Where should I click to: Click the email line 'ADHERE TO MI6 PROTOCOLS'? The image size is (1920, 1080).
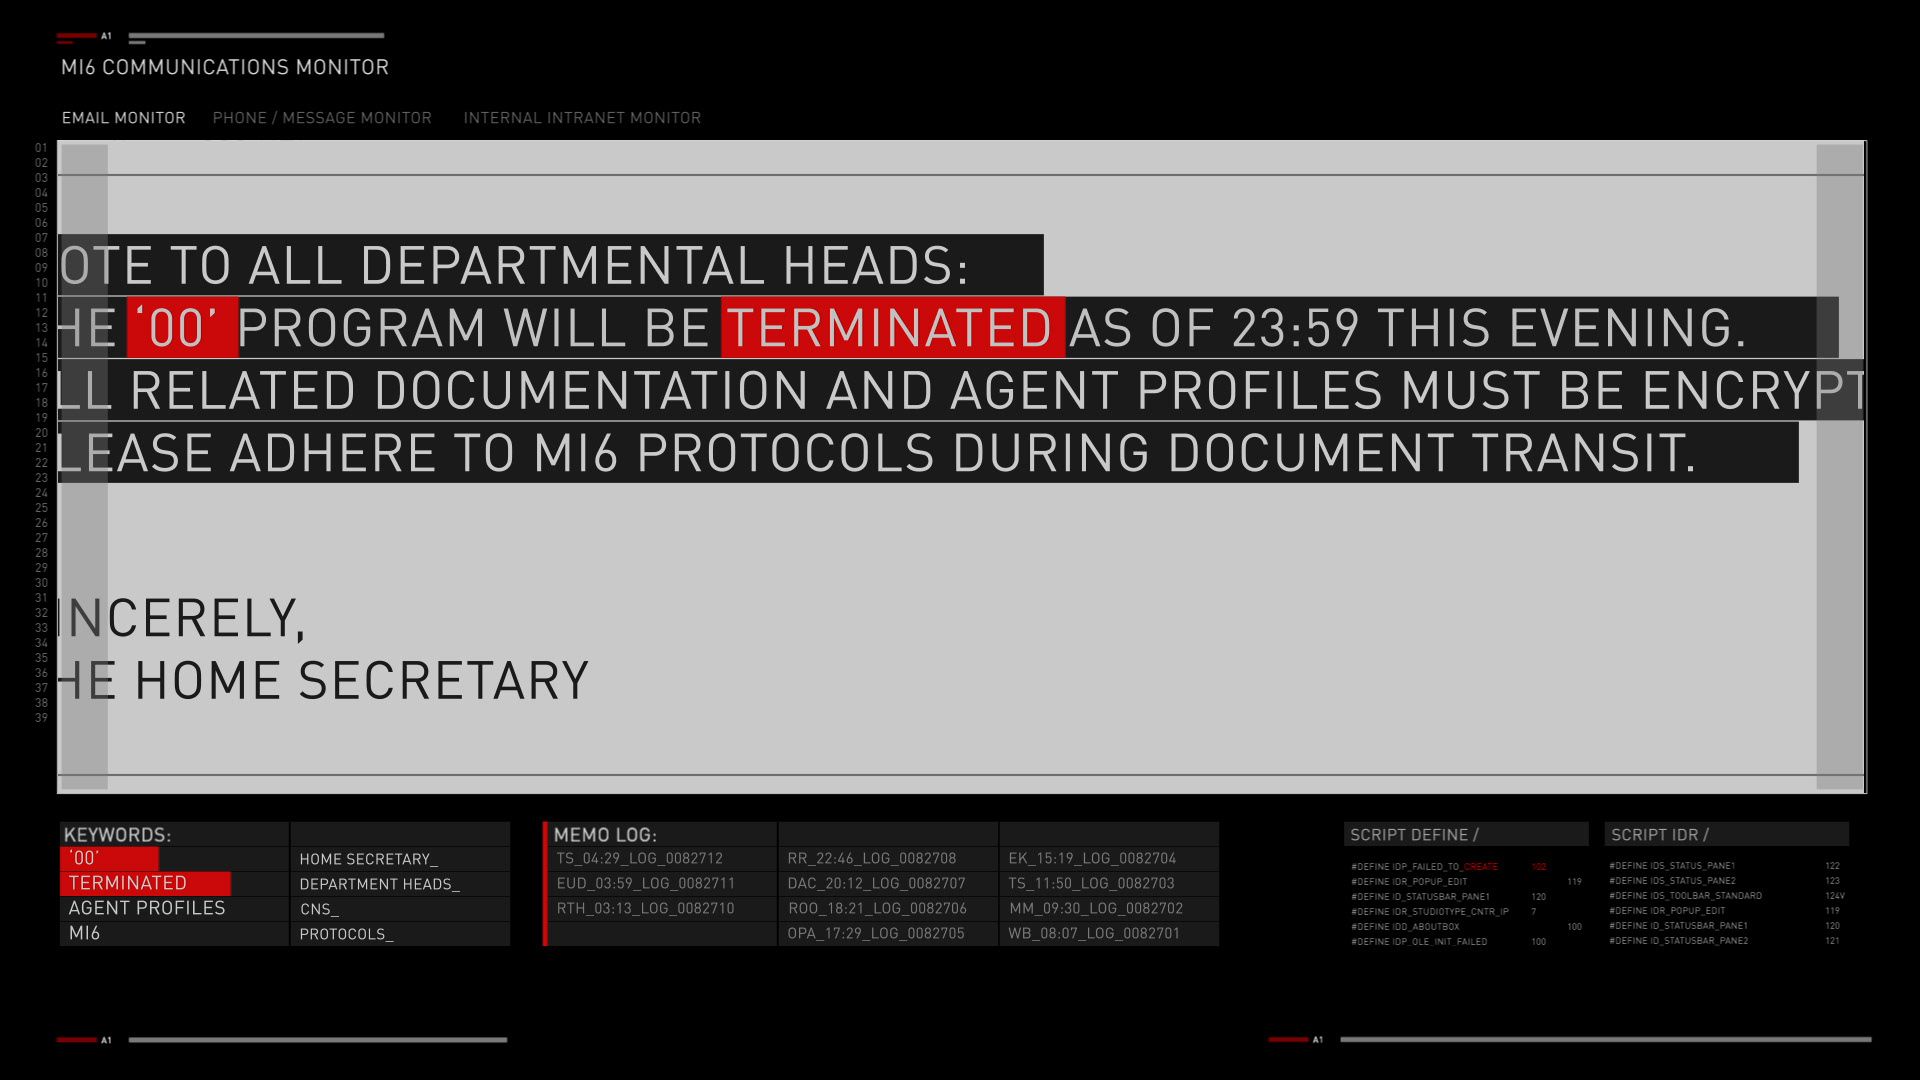pos(928,453)
